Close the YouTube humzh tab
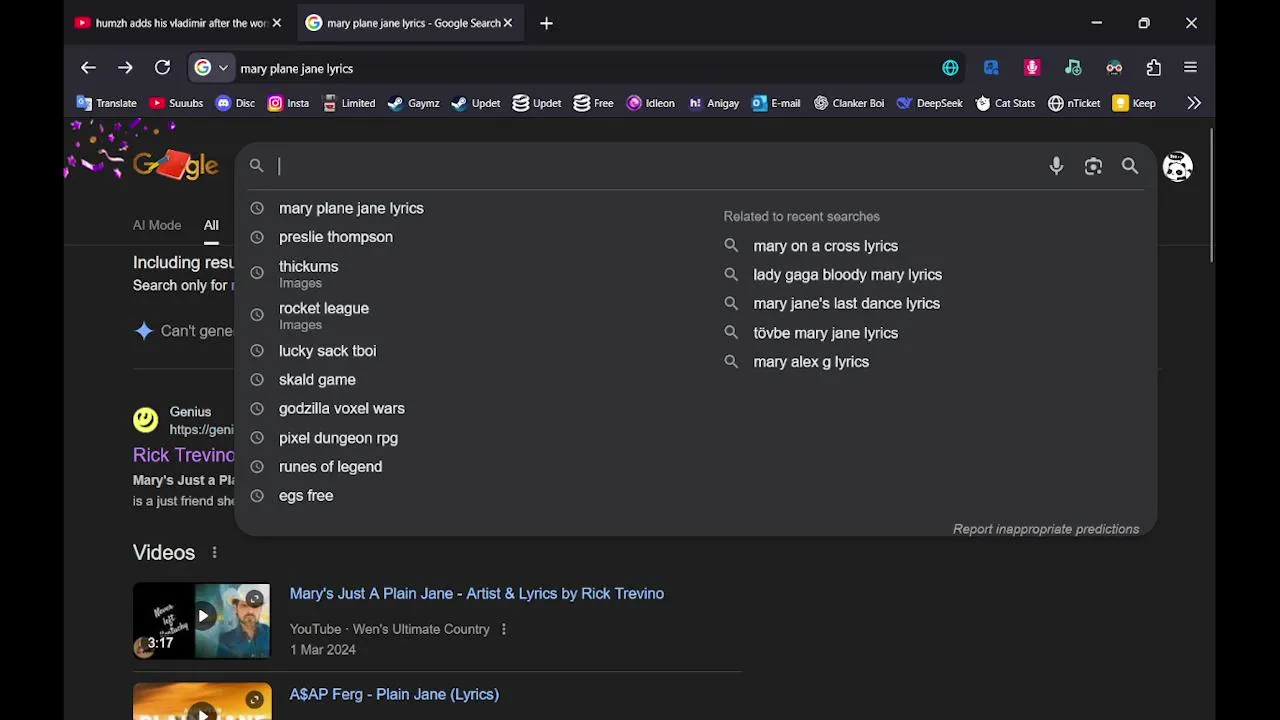1280x720 pixels. tap(277, 23)
